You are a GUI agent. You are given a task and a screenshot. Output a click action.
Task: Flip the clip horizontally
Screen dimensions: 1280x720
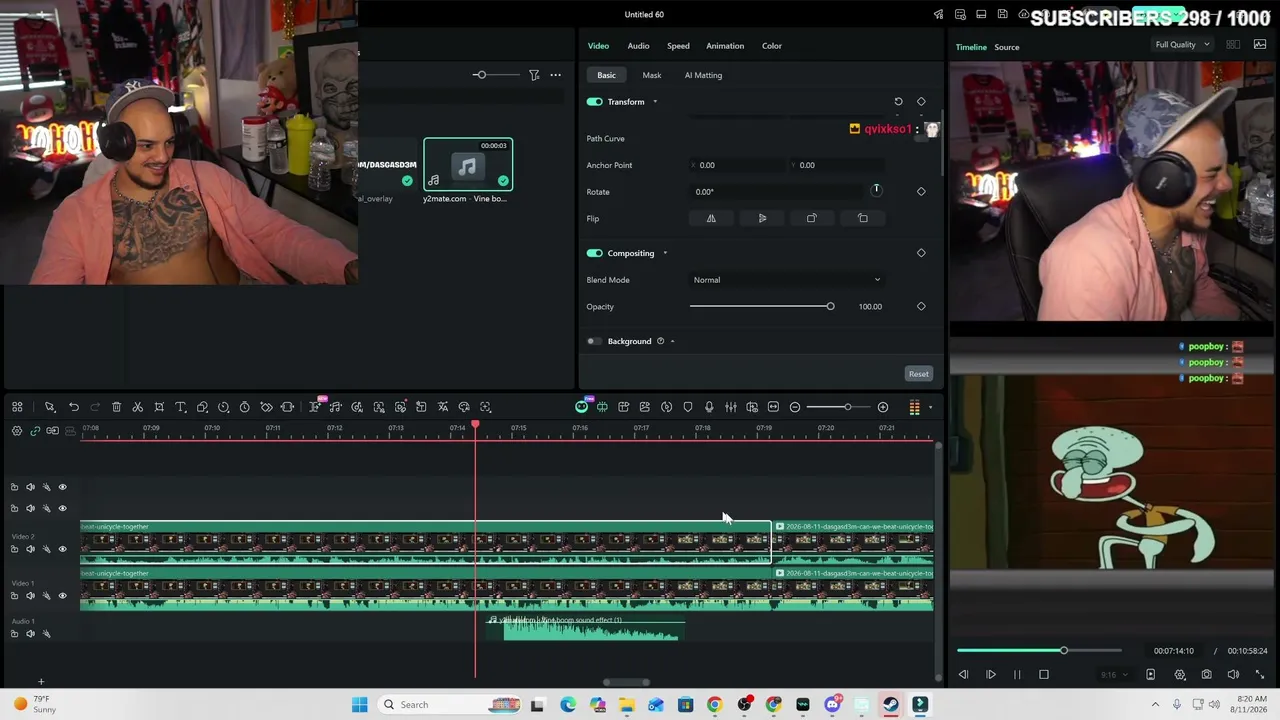pos(711,218)
